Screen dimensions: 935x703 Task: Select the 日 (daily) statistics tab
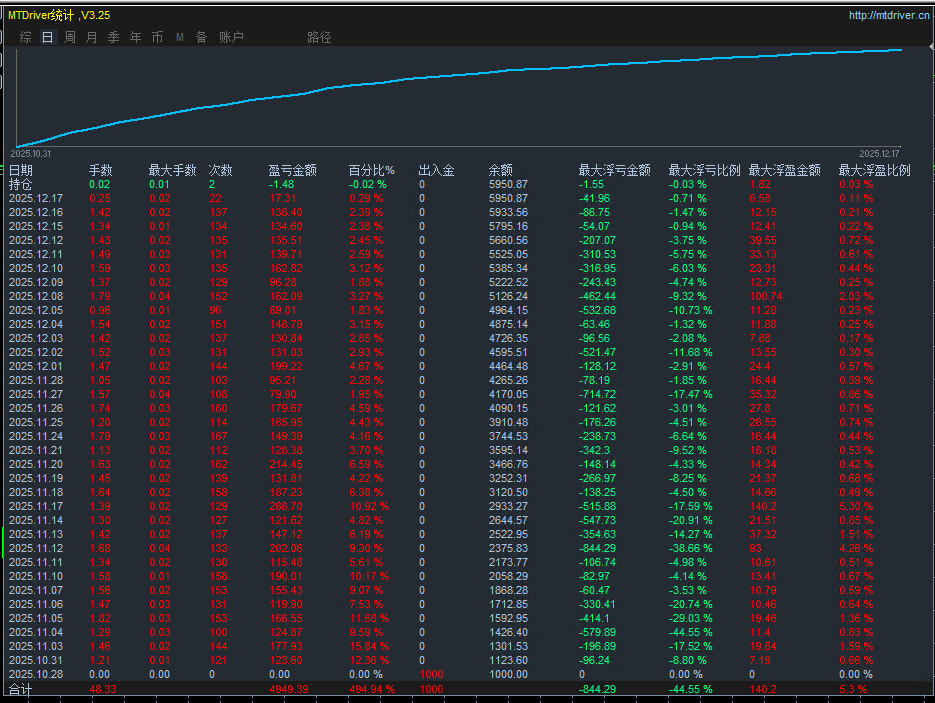(47, 37)
